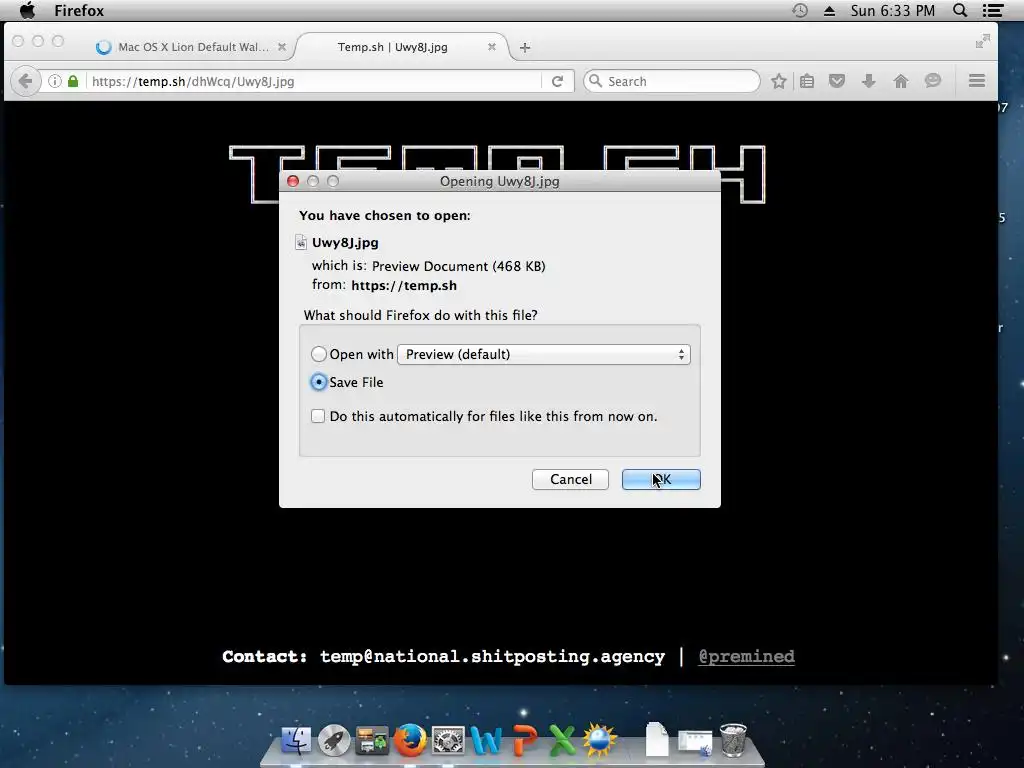This screenshot has height=768, width=1024.
Task: Select the Save File radio button
Action: tap(319, 382)
